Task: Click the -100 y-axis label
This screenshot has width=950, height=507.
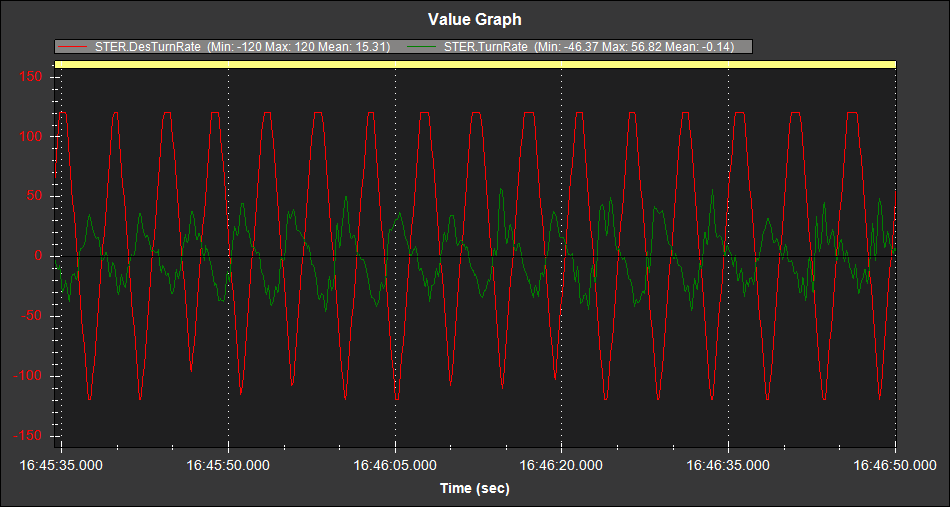Action: pyautogui.click(x=27, y=376)
